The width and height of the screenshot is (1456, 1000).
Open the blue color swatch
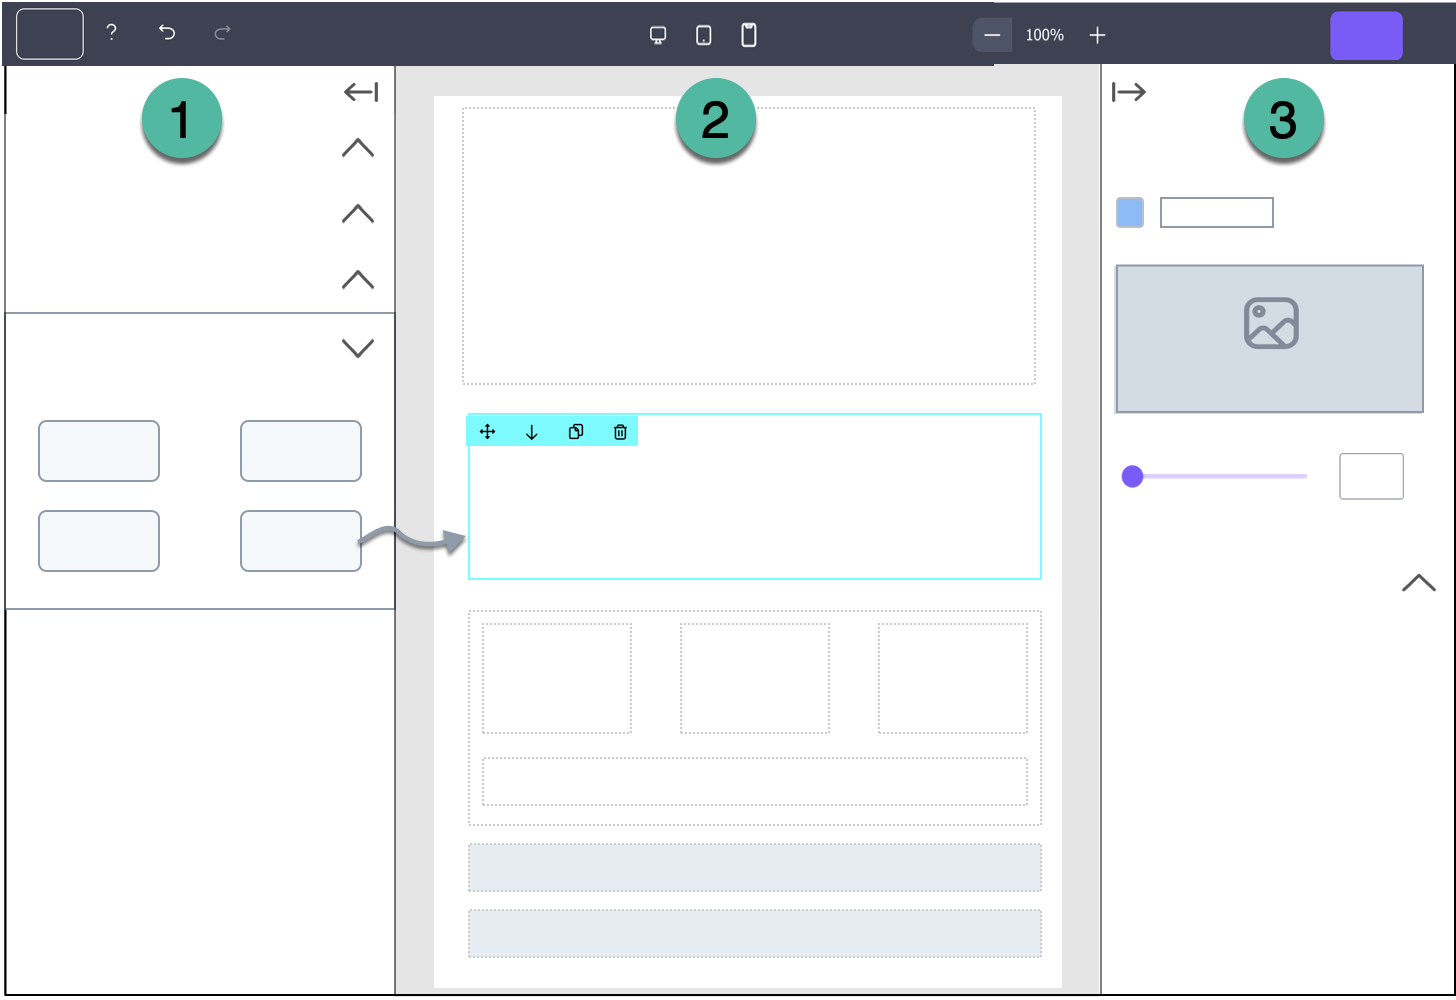coord(1130,213)
